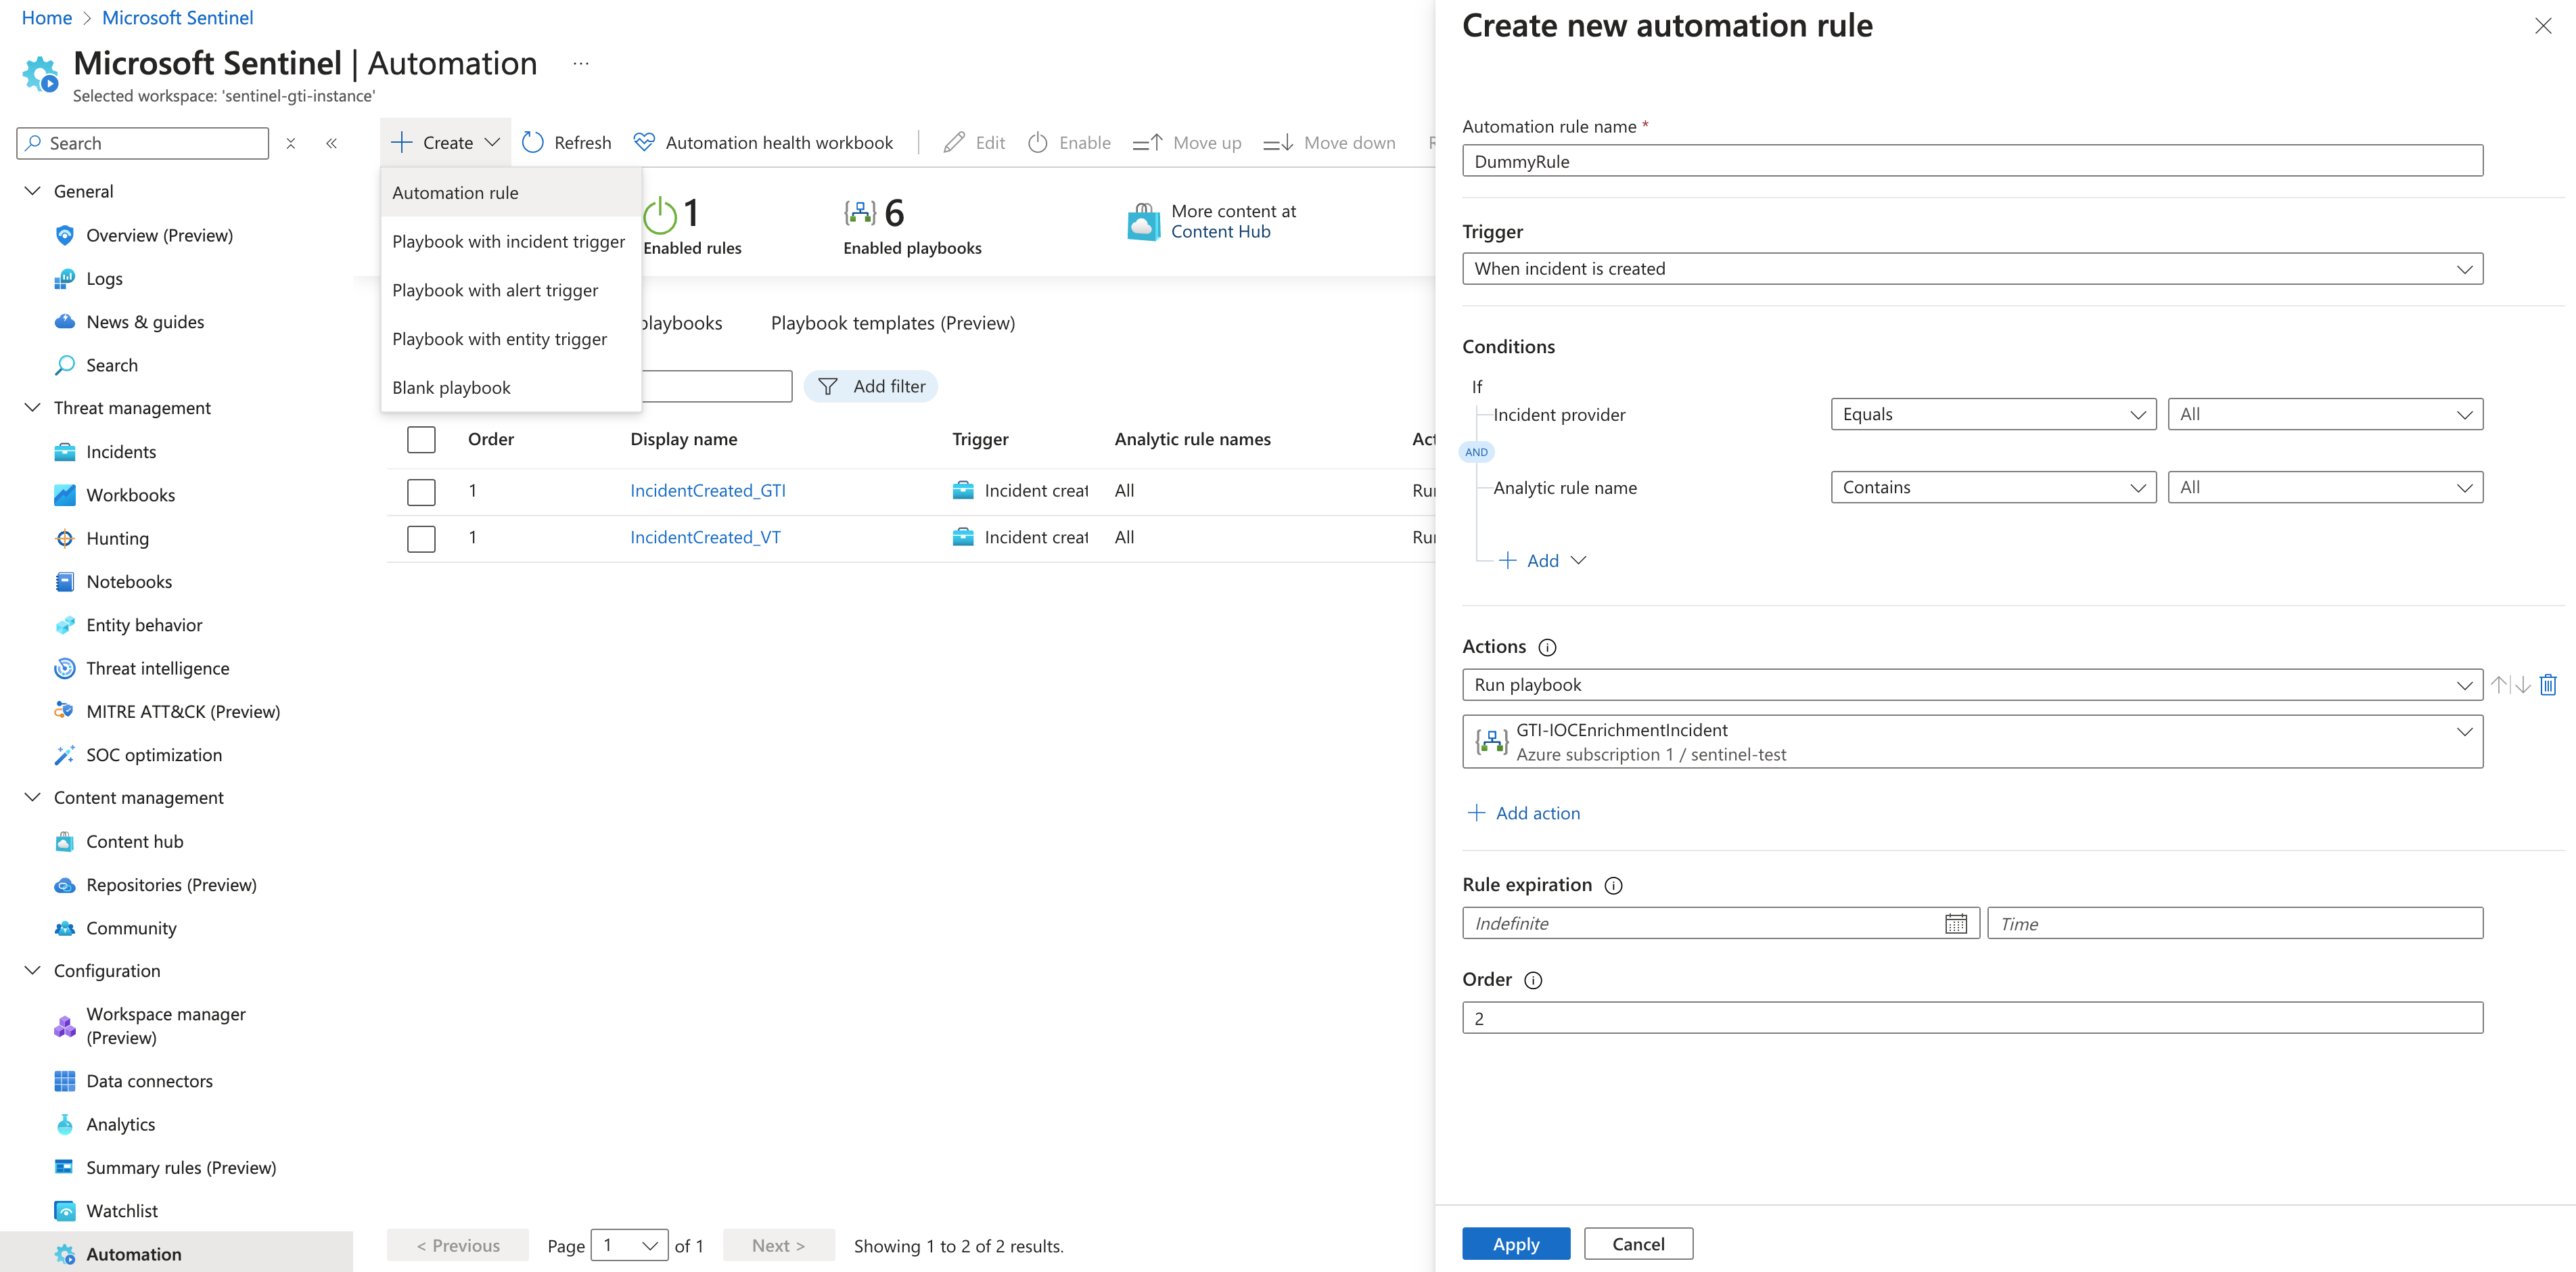Click the Cancel button
The image size is (2576, 1272).
[x=1638, y=1244]
